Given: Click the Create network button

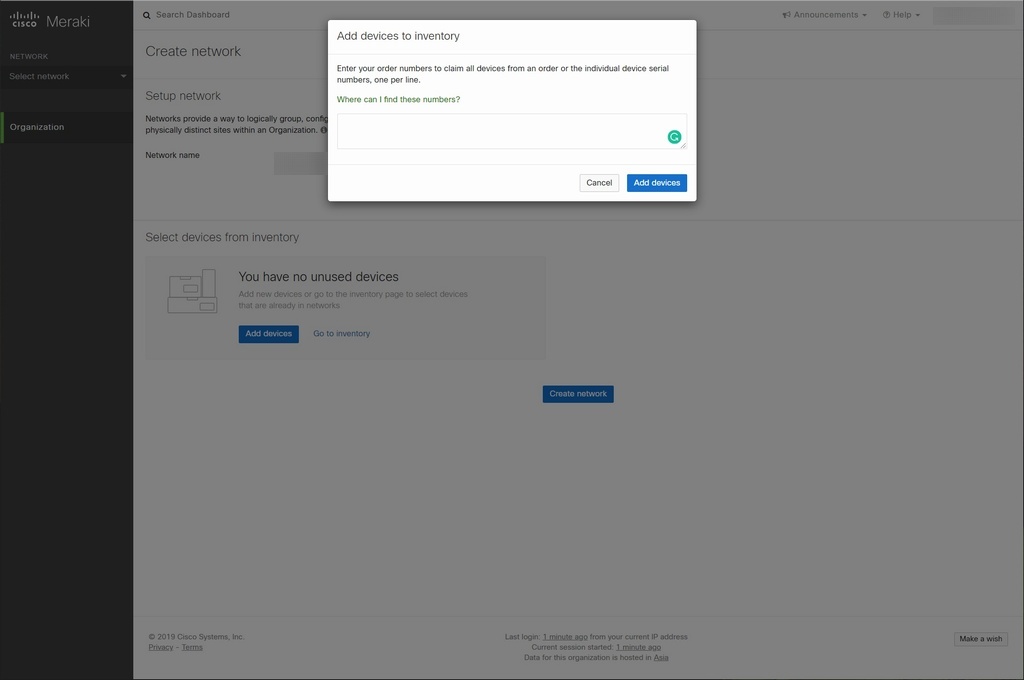Looking at the screenshot, I should click(x=578, y=394).
